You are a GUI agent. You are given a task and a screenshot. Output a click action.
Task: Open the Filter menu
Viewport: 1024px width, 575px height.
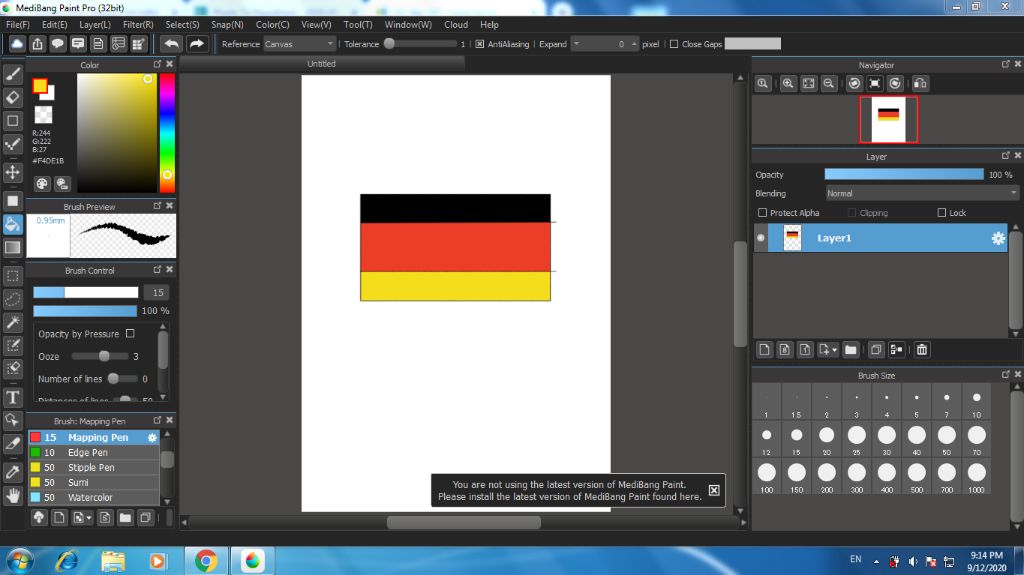(x=138, y=24)
